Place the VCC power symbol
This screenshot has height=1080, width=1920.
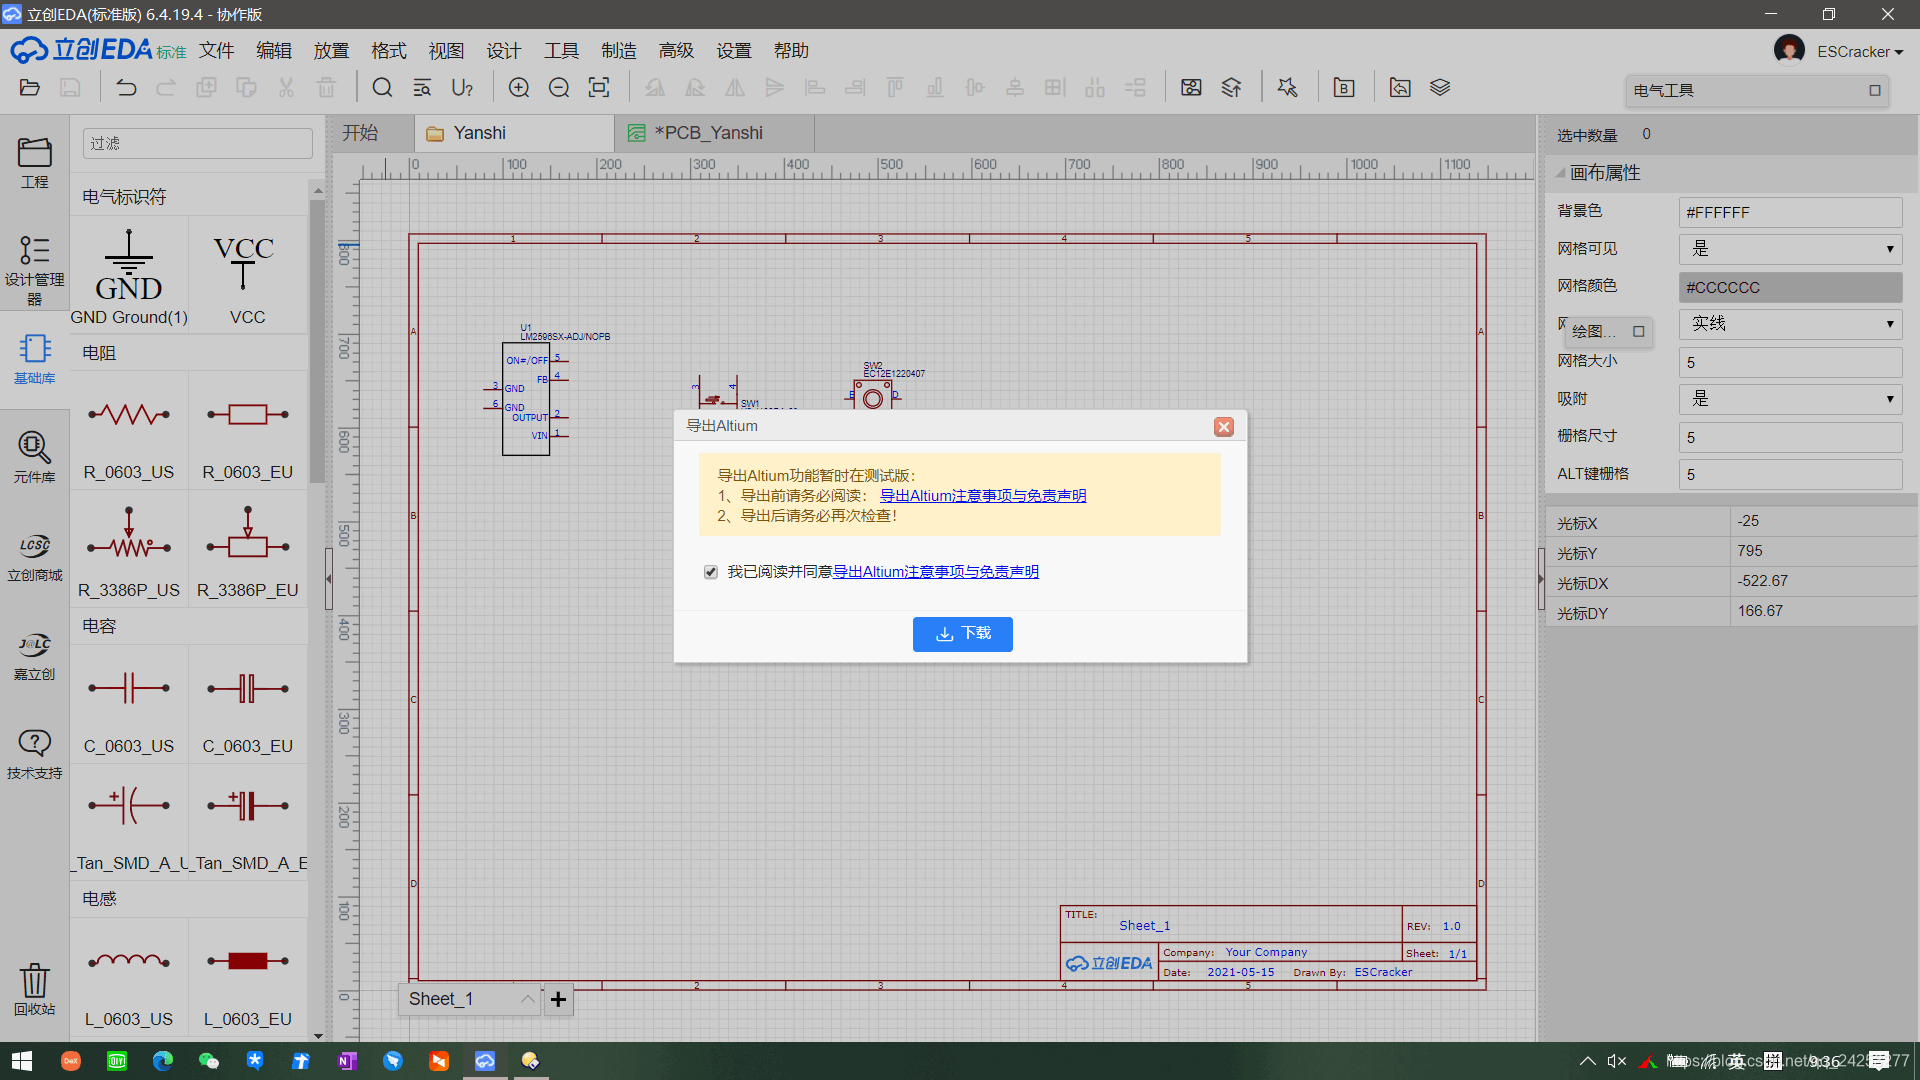(247, 276)
